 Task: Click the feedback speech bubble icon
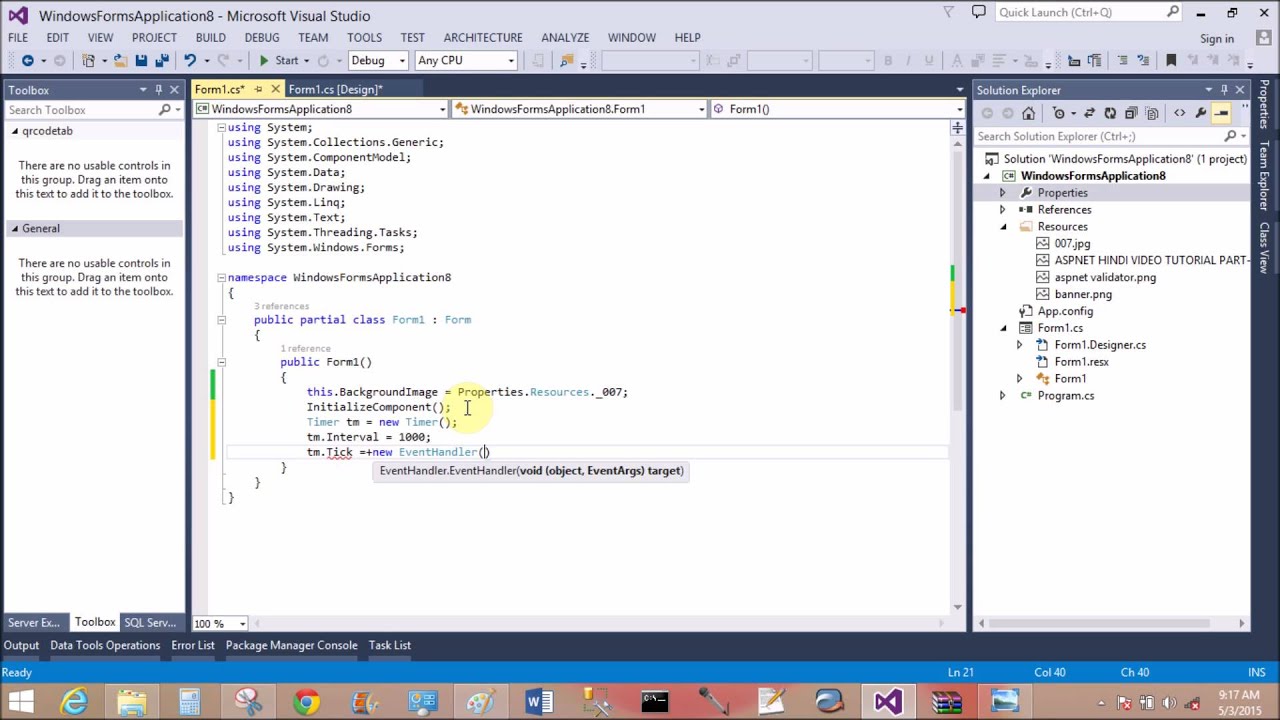pyautogui.click(x=978, y=12)
